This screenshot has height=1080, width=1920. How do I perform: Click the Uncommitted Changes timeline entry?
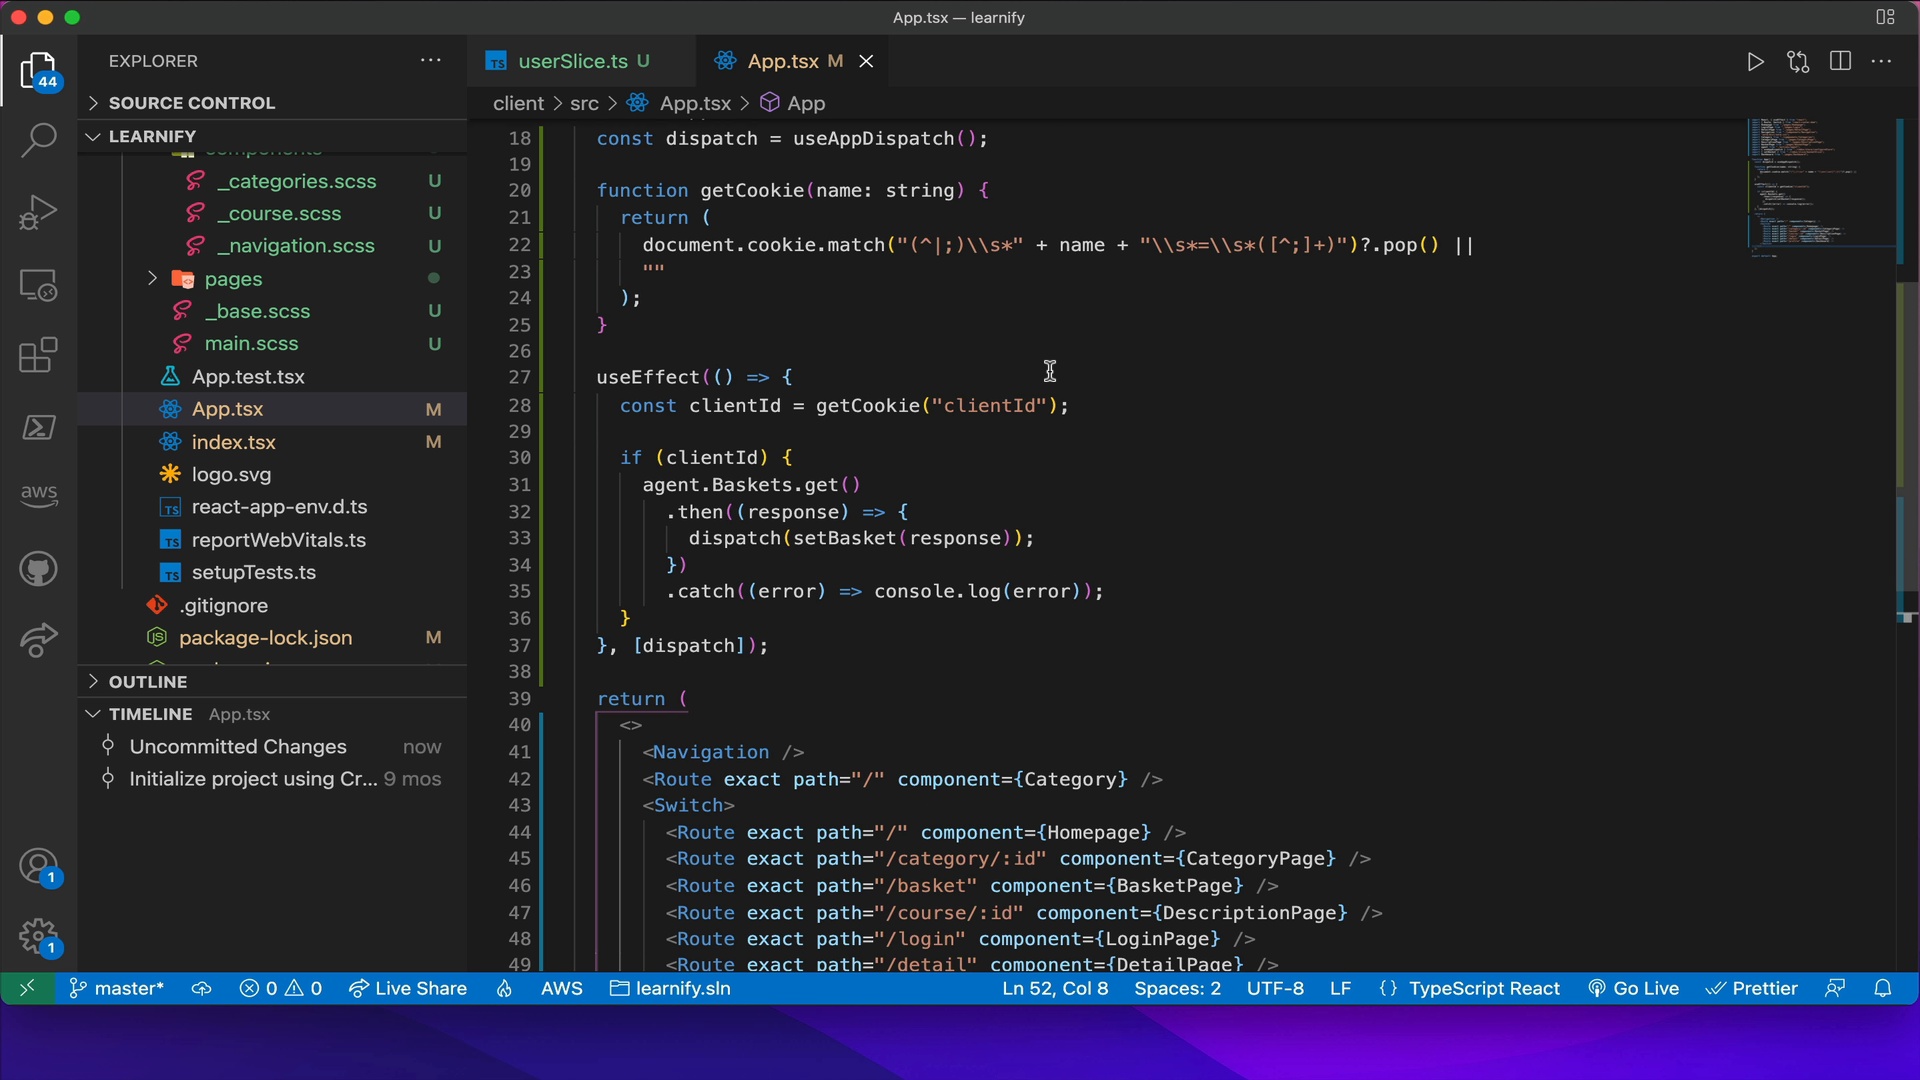click(x=237, y=746)
